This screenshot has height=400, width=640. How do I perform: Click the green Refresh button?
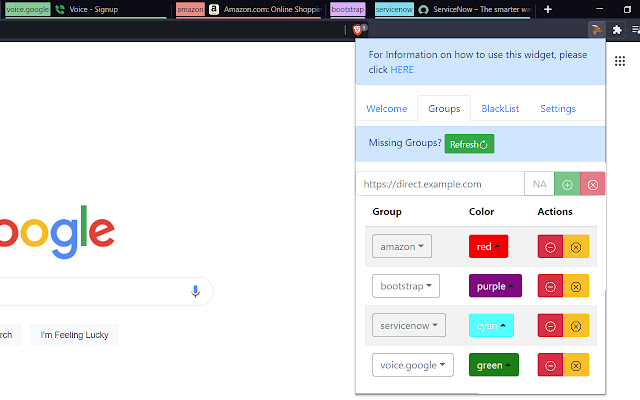[469, 144]
